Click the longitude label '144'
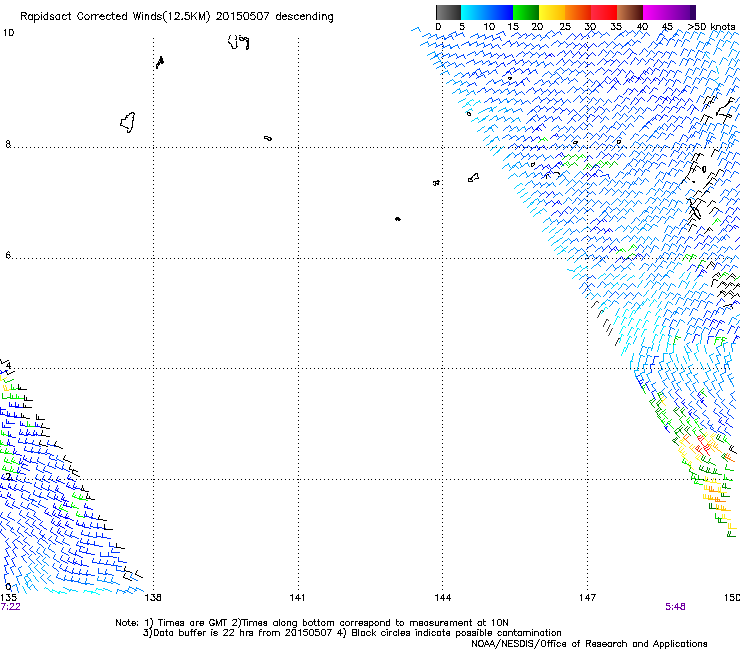 pos(442,598)
